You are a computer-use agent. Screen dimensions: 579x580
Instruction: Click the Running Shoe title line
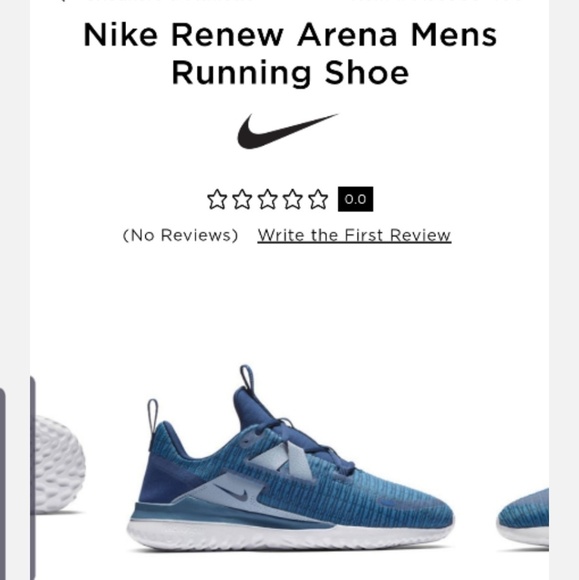290,73
